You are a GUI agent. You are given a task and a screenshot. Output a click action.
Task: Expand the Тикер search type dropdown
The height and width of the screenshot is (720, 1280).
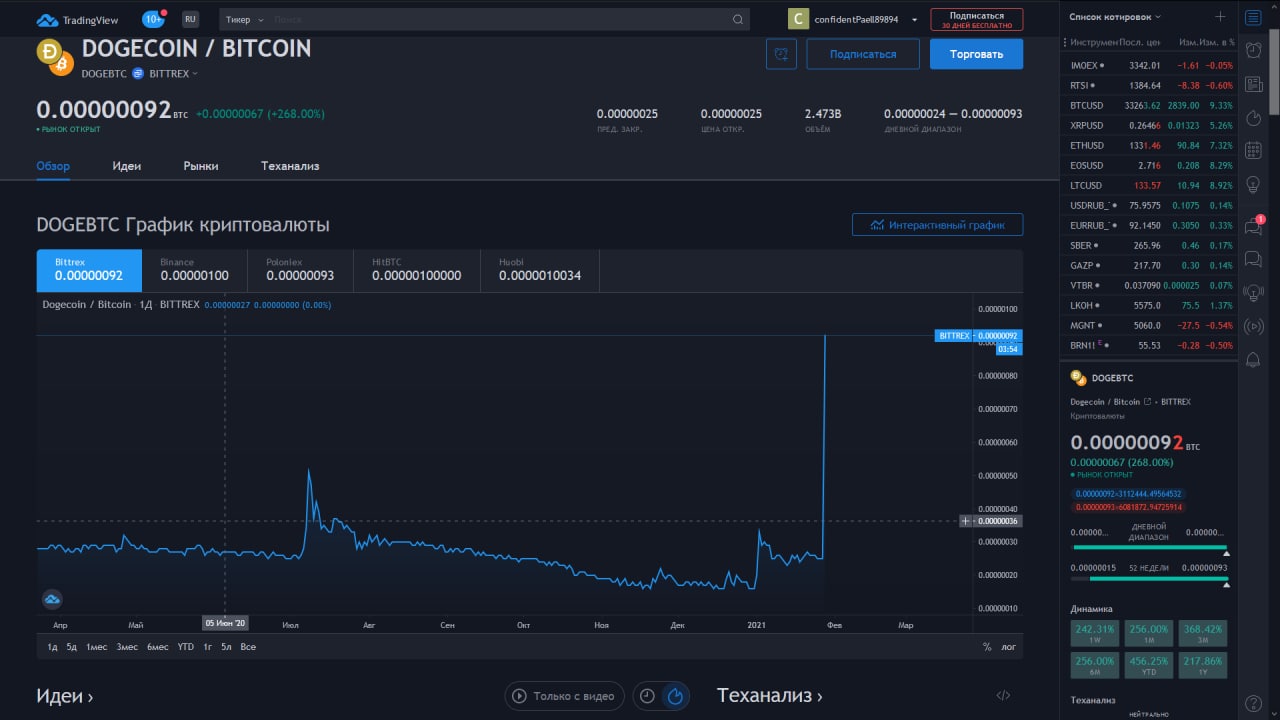245,19
